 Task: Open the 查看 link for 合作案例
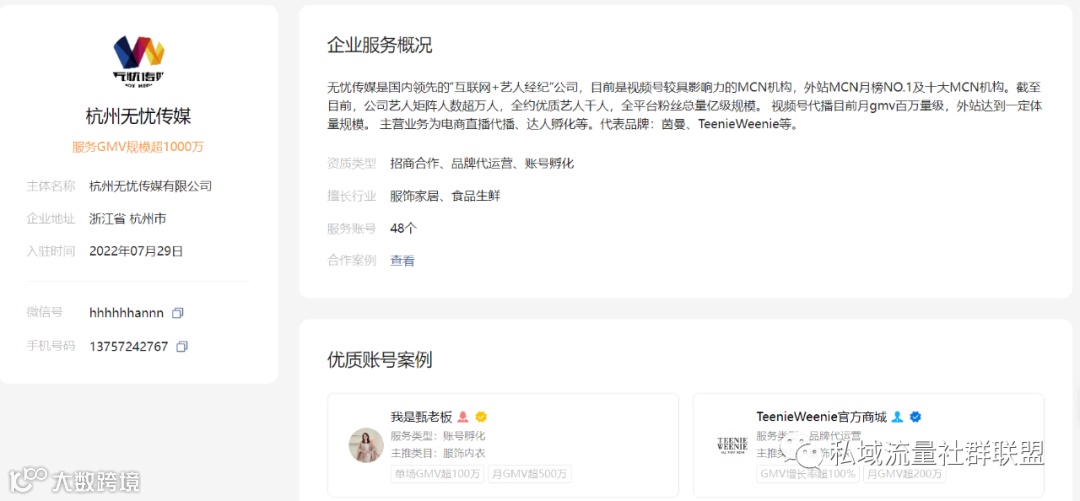click(x=402, y=260)
